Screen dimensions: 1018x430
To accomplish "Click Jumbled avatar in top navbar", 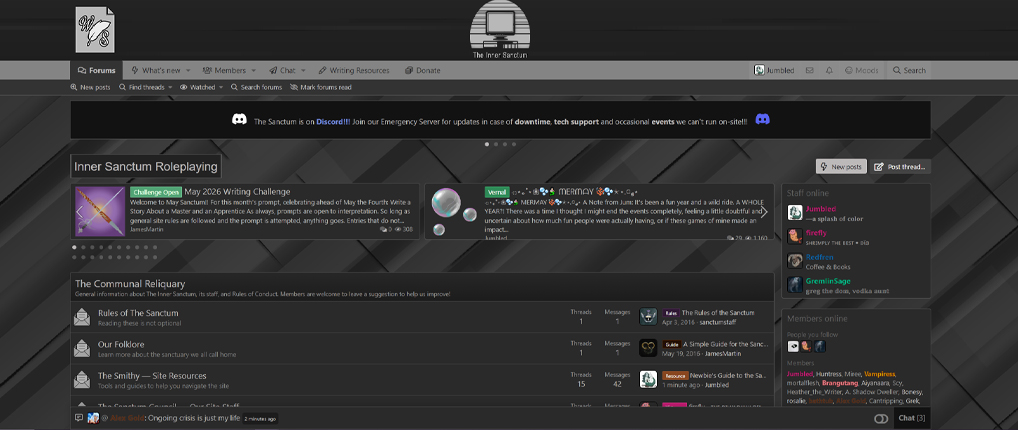I will [759, 70].
